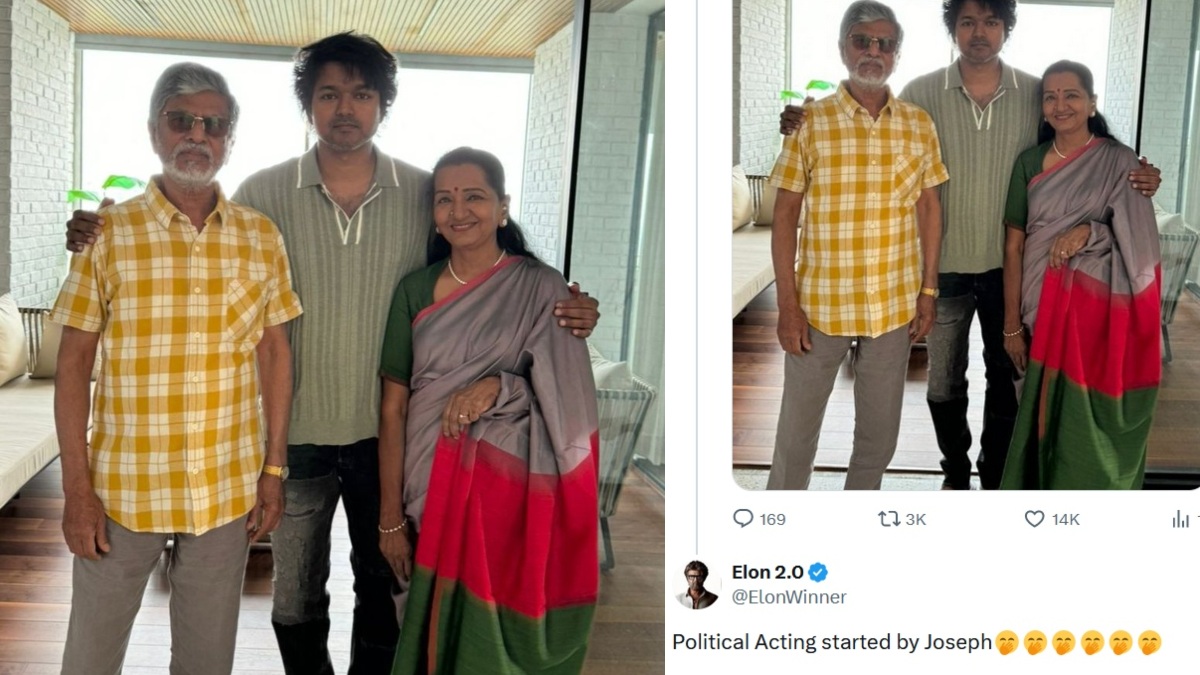The width and height of the screenshot is (1200, 675).
Task: Click the first face emoji in the tweet
Action: [1006, 643]
